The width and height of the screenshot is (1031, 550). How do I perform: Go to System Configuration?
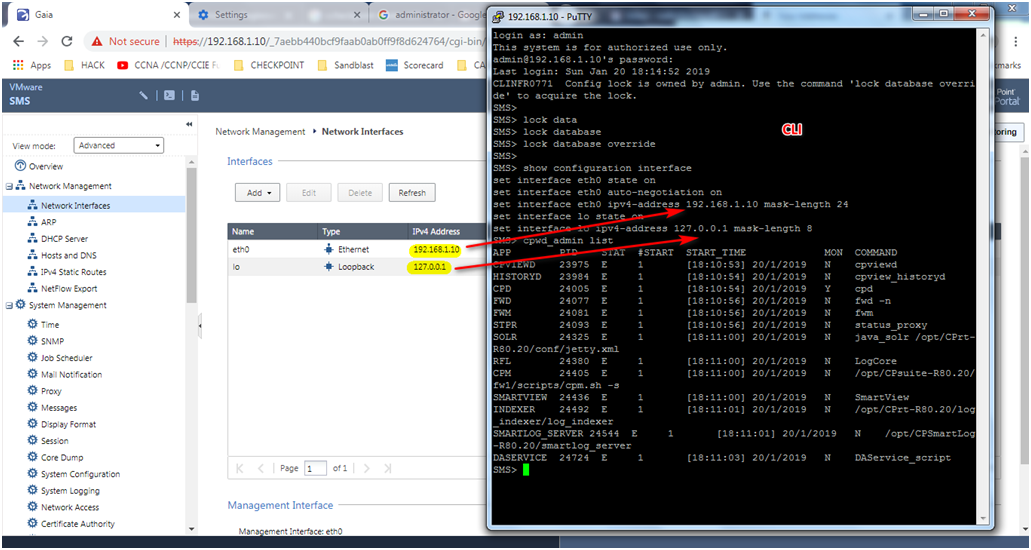click(80, 474)
